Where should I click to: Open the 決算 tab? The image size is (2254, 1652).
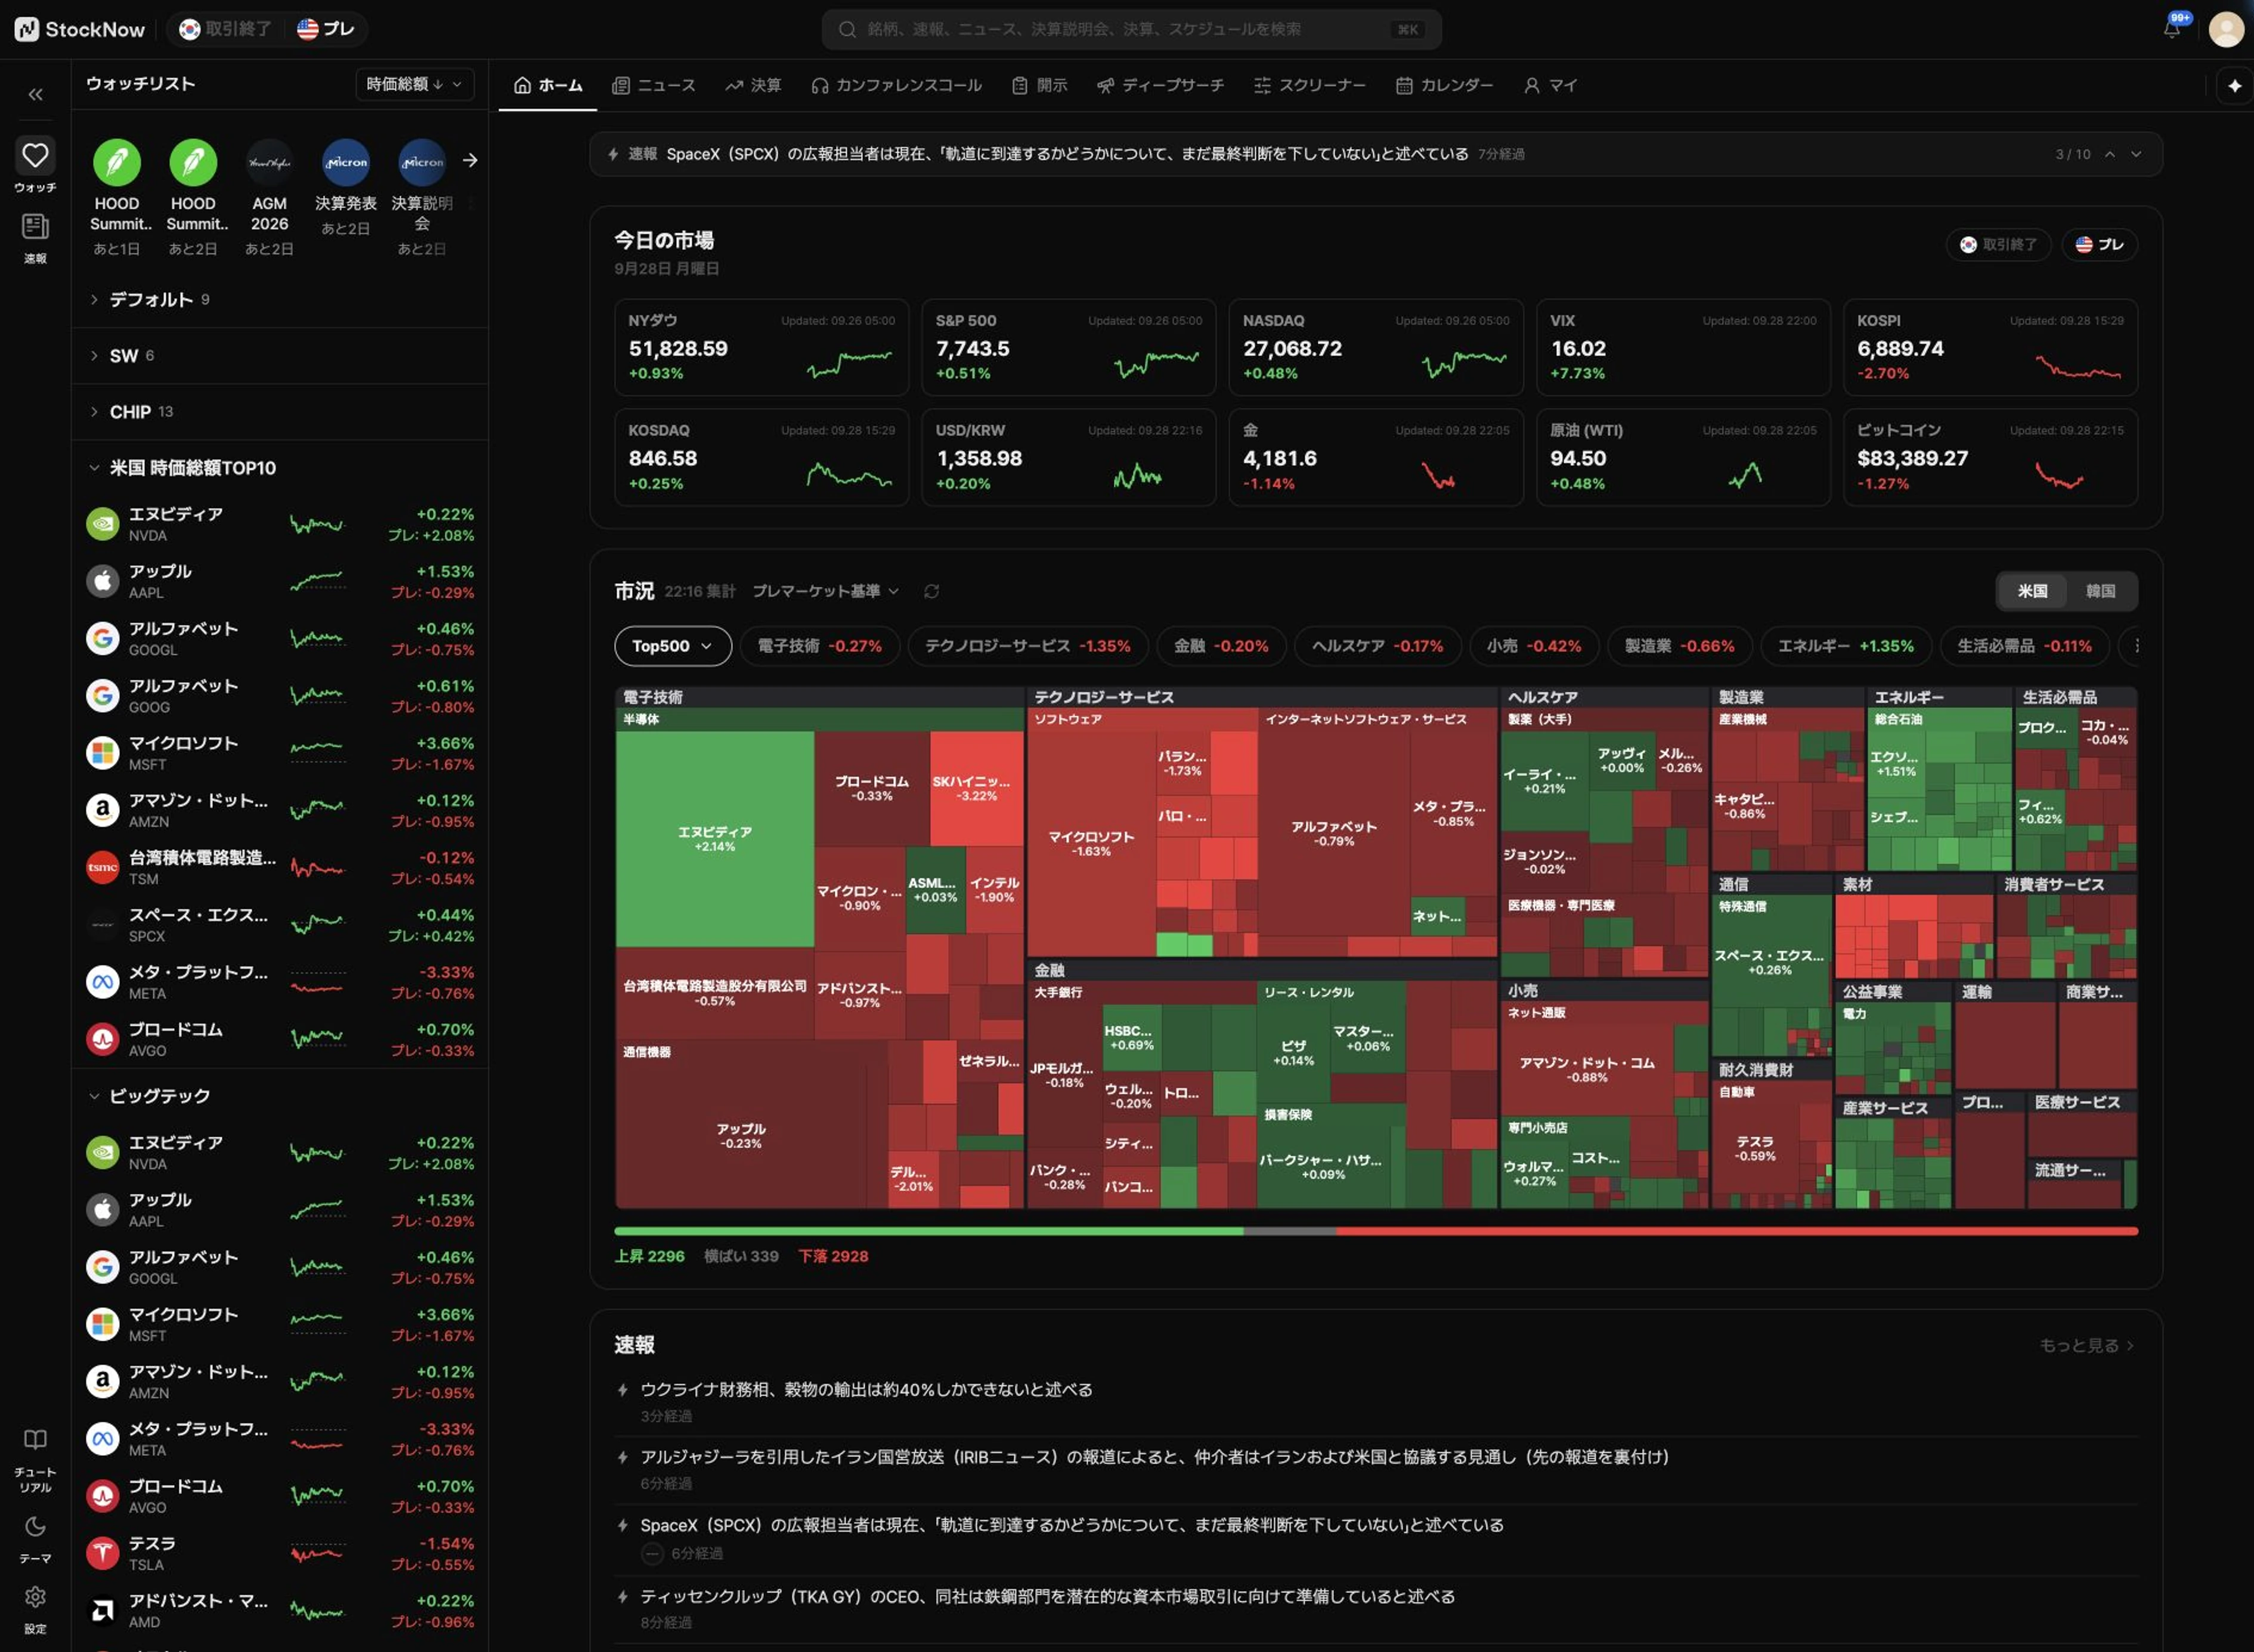(x=753, y=85)
